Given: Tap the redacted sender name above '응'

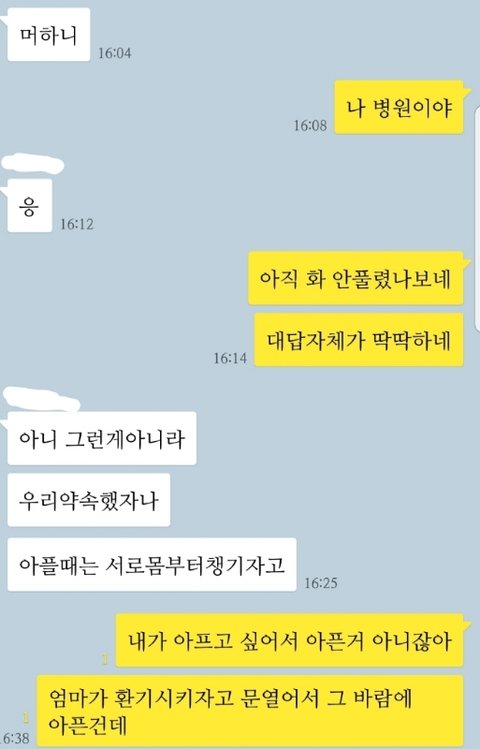Looking at the screenshot, I should pos(32,164).
